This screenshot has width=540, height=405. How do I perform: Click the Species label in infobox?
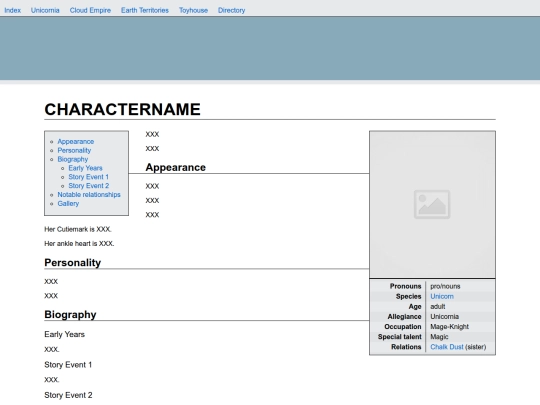pos(408,297)
